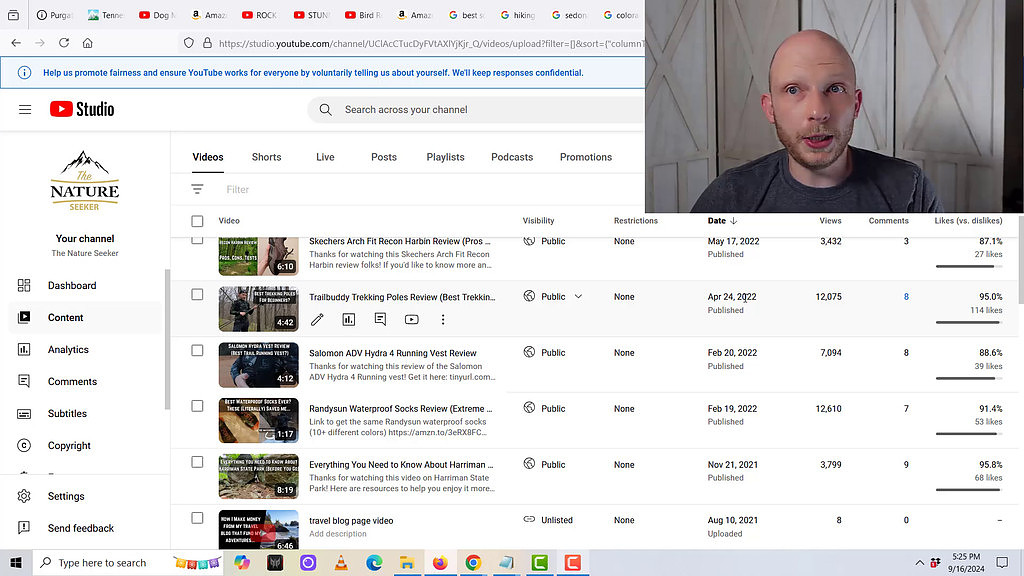Open the Filter bar above the video list
The height and width of the screenshot is (576, 1024).
(x=238, y=189)
